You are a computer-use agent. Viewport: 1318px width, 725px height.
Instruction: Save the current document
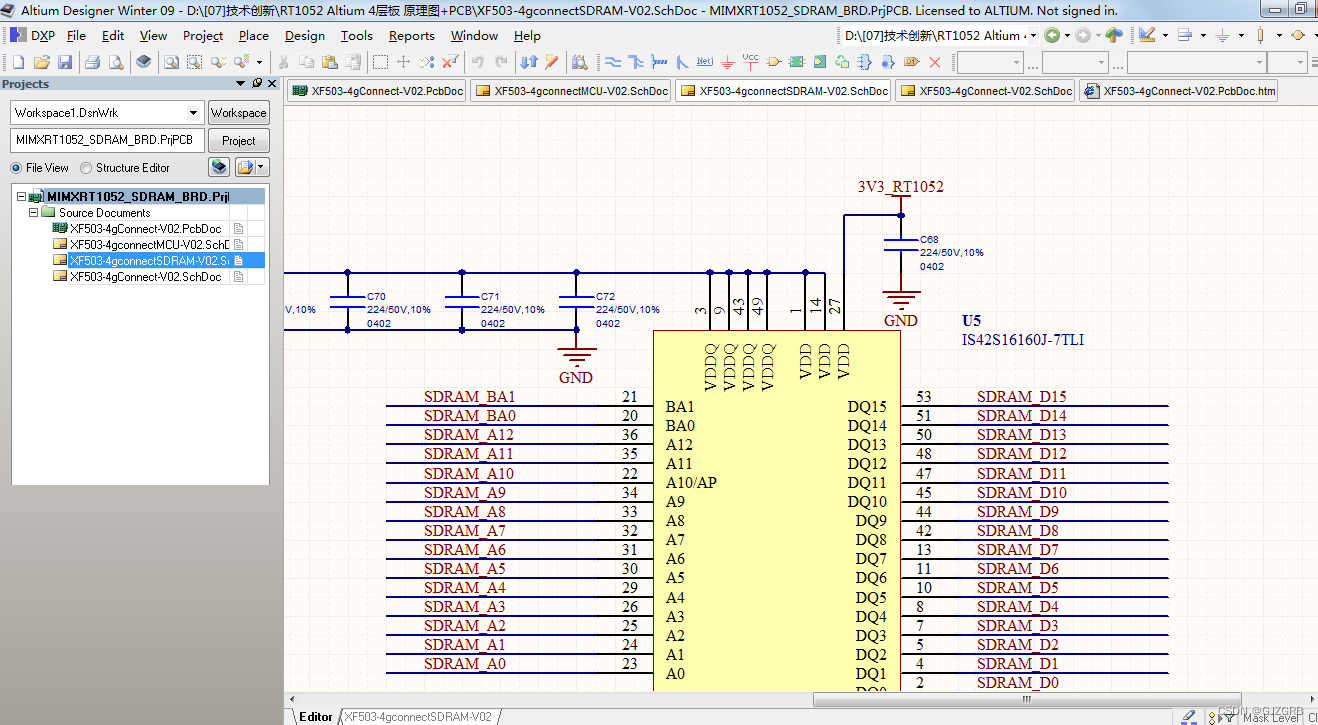pos(65,61)
